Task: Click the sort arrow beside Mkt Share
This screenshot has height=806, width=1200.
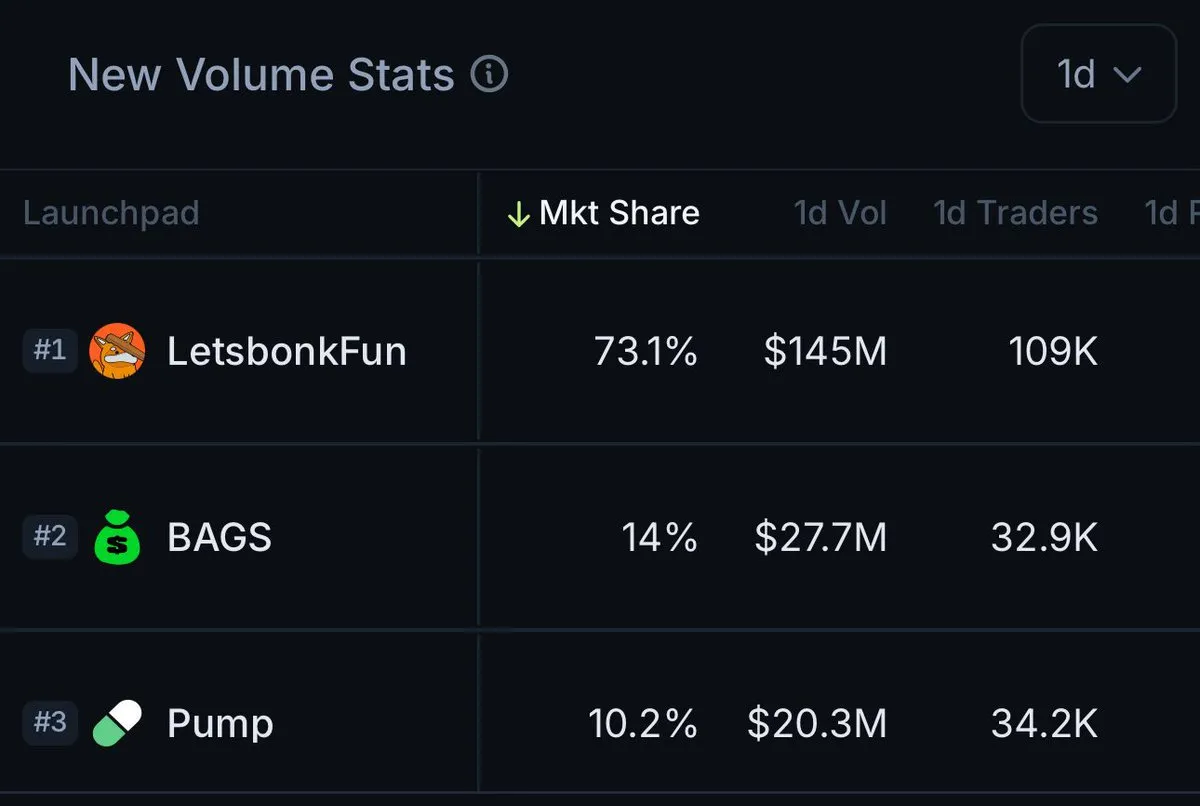Action: point(517,213)
